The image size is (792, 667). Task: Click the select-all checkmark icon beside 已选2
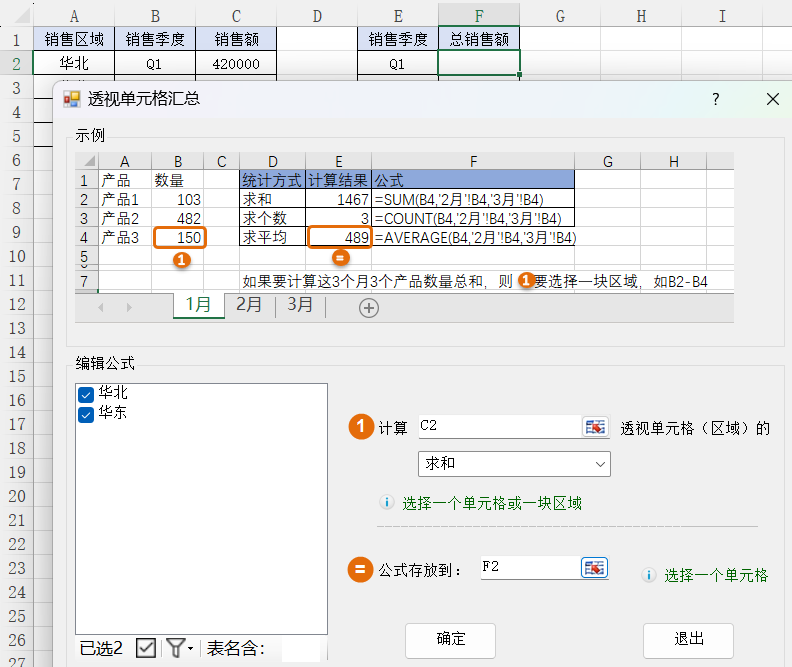click(x=146, y=648)
